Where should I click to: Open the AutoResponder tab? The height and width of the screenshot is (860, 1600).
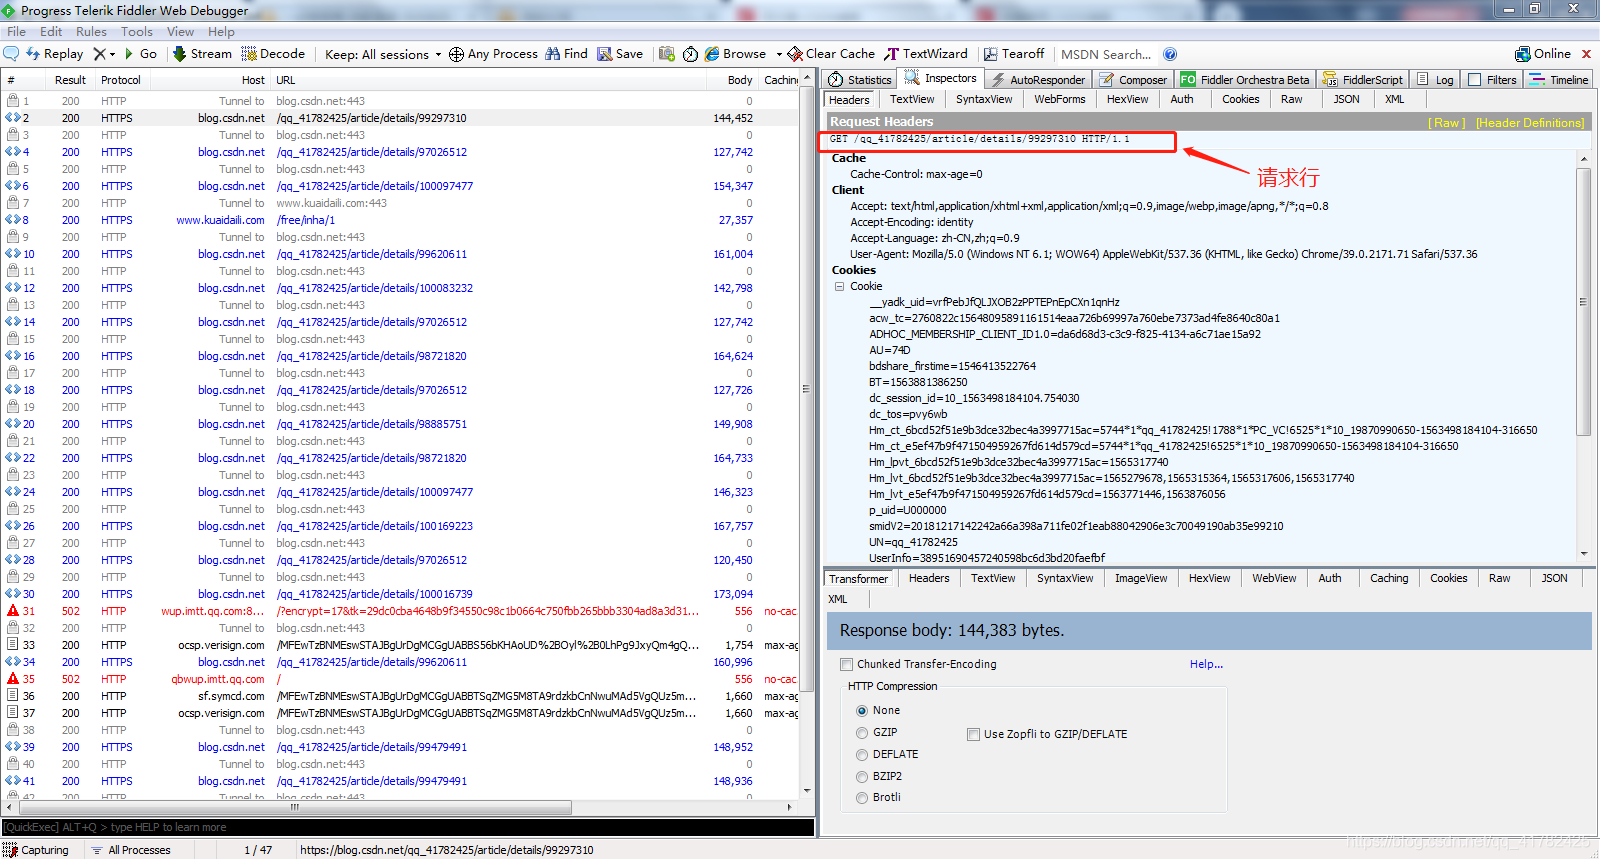[1037, 80]
